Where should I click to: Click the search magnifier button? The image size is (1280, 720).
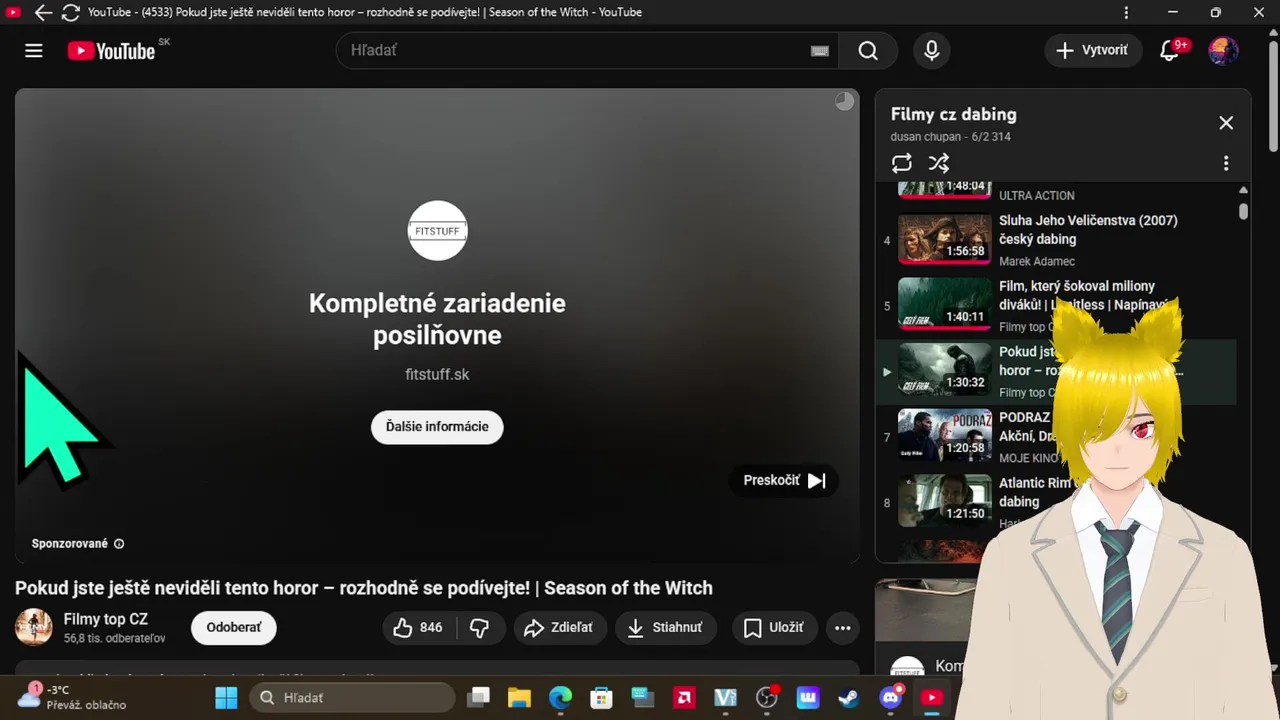868,51
